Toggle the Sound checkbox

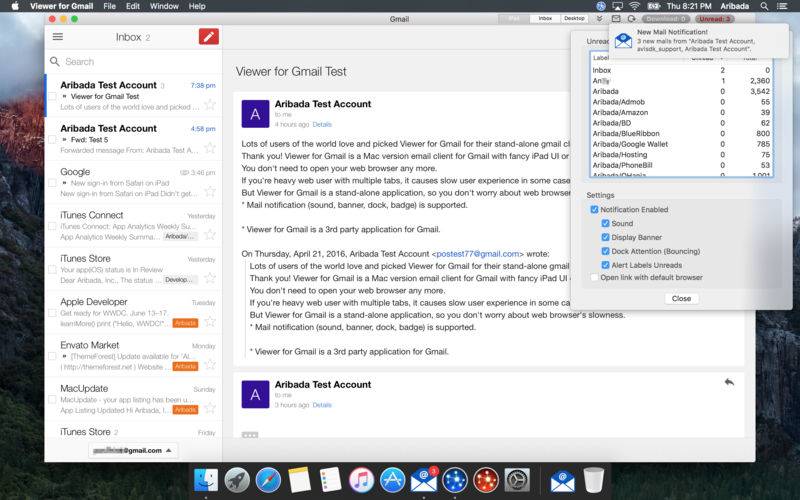(606, 223)
